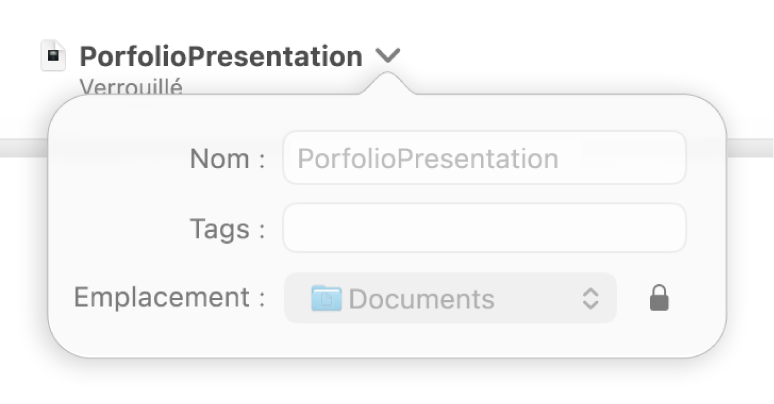Click the greyed PorfolioPresentation text in Nom field
Viewport: 774px width, 404px height.
point(428,158)
